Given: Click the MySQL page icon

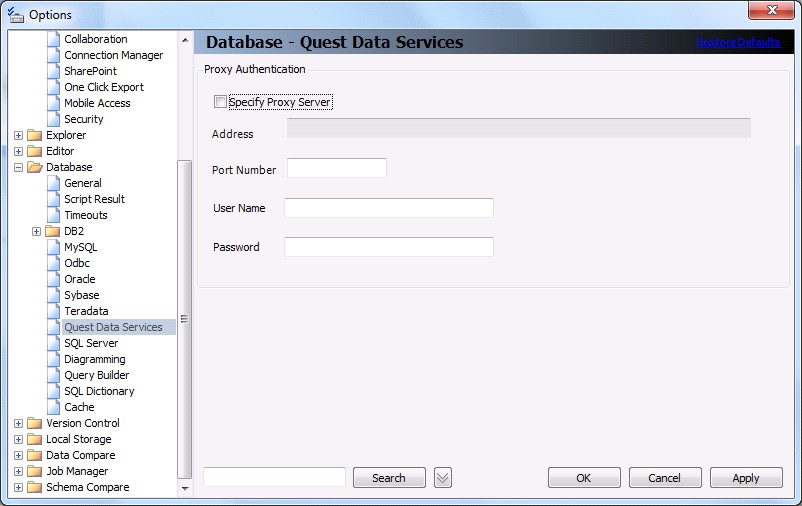Looking at the screenshot, I should (x=54, y=248).
